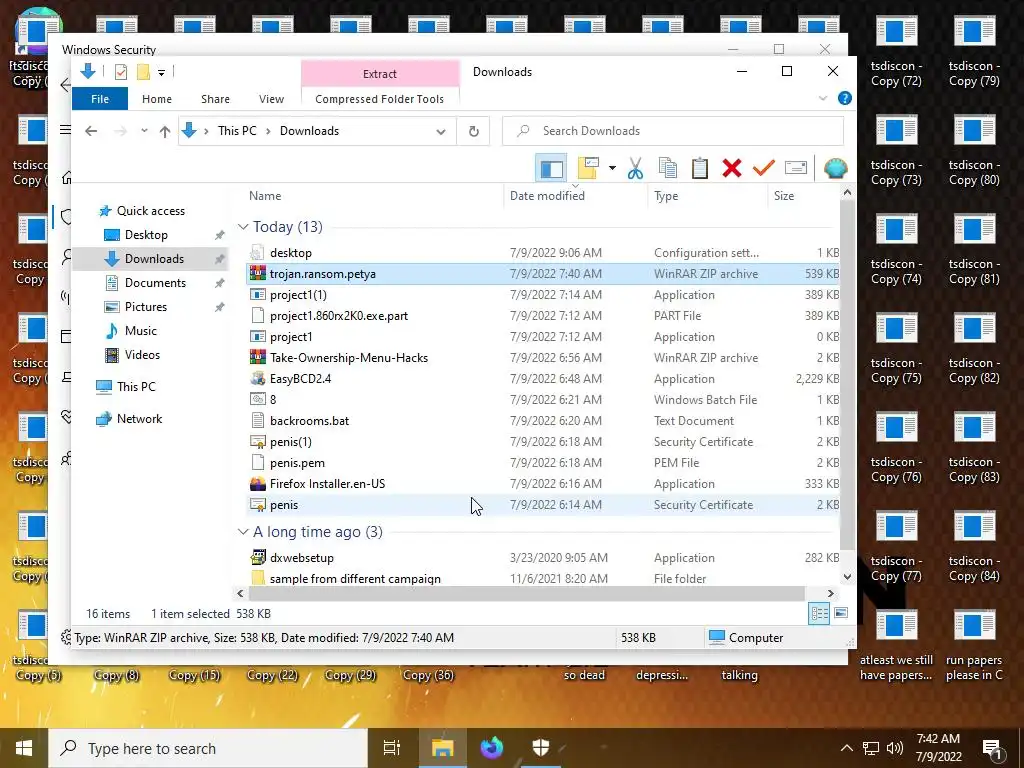The image size is (1024, 768).
Task: Click the Rename toolbar icon
Action: tap(795, 168)
